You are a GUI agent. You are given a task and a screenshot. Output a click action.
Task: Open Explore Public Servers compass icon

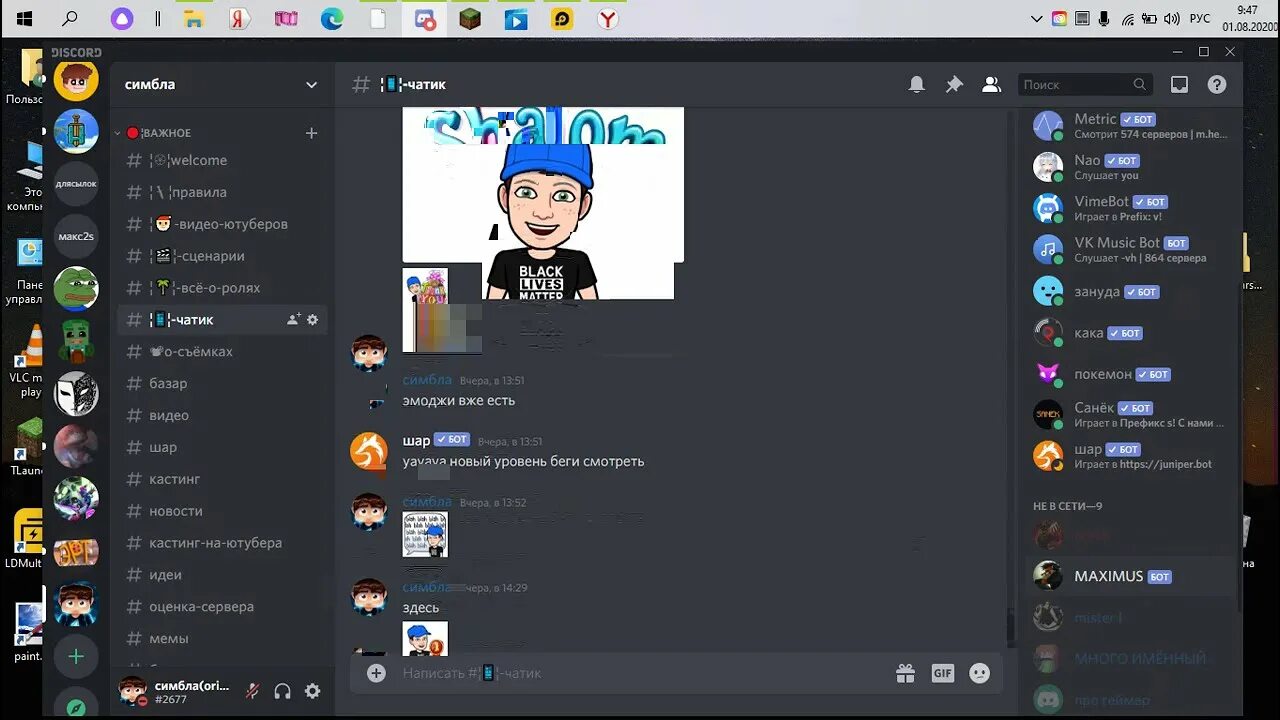[x=76, y=705]
